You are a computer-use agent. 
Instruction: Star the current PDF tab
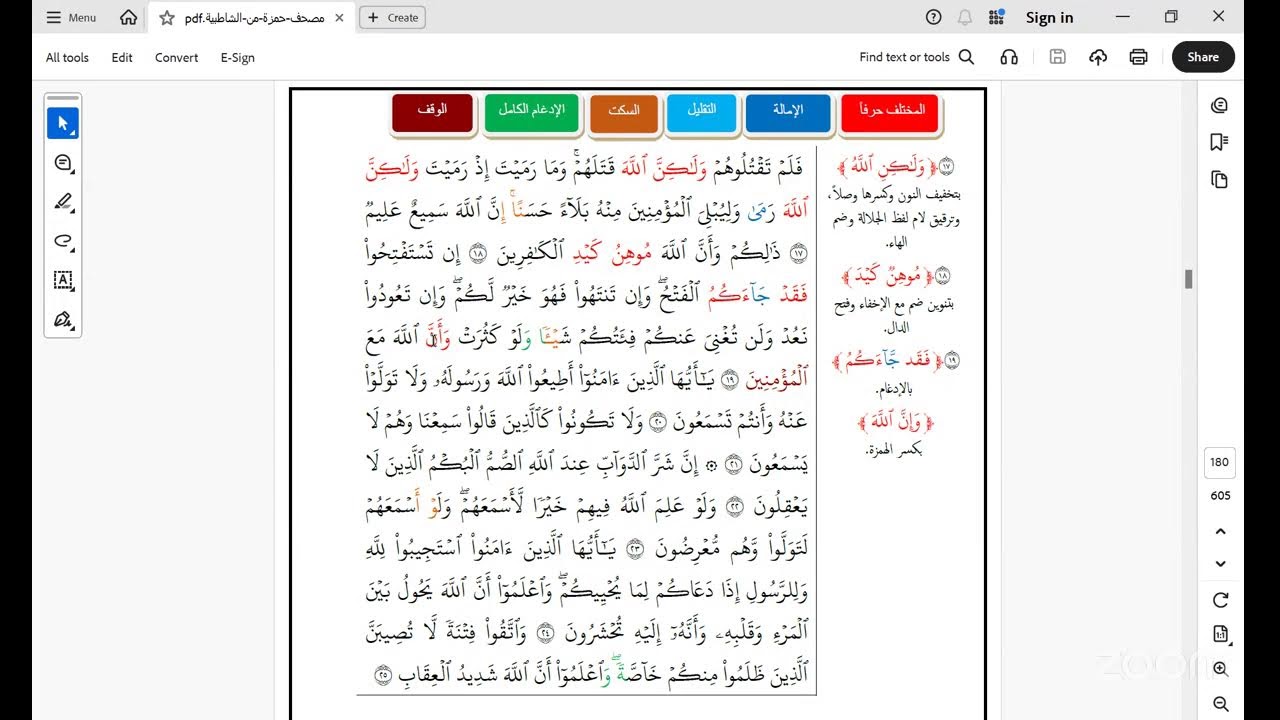point(167,17)
